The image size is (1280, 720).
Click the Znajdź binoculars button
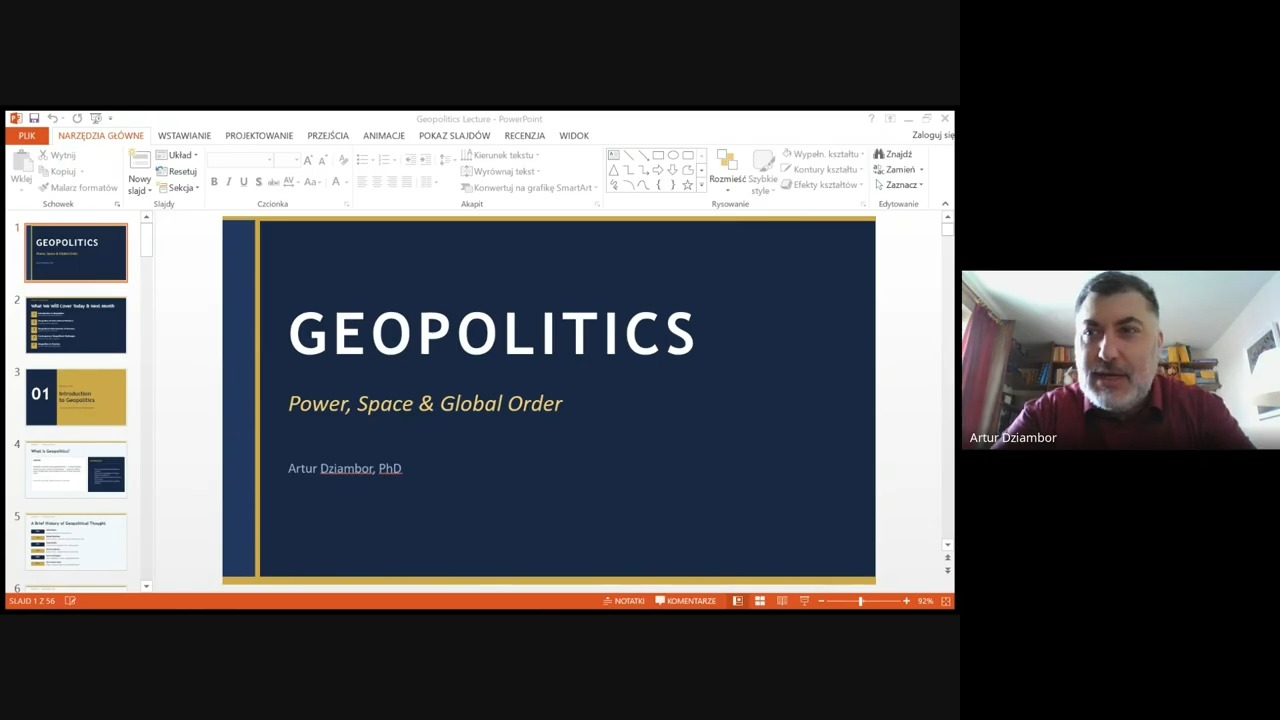[x=893, y=154]
